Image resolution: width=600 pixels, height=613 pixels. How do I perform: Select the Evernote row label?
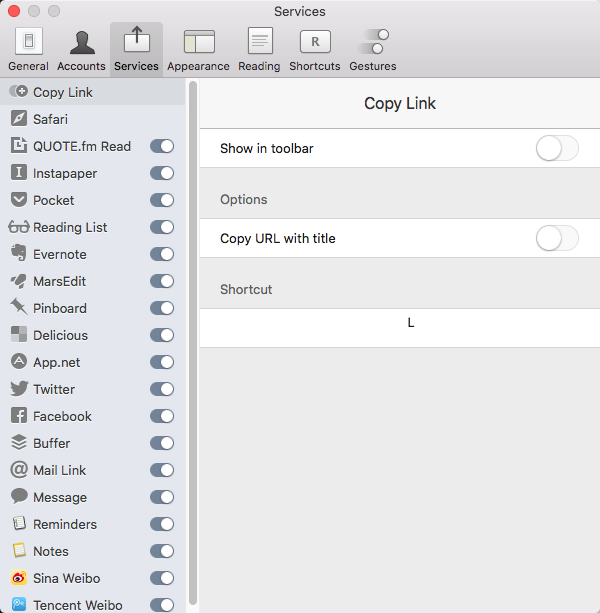pos(60,254)
